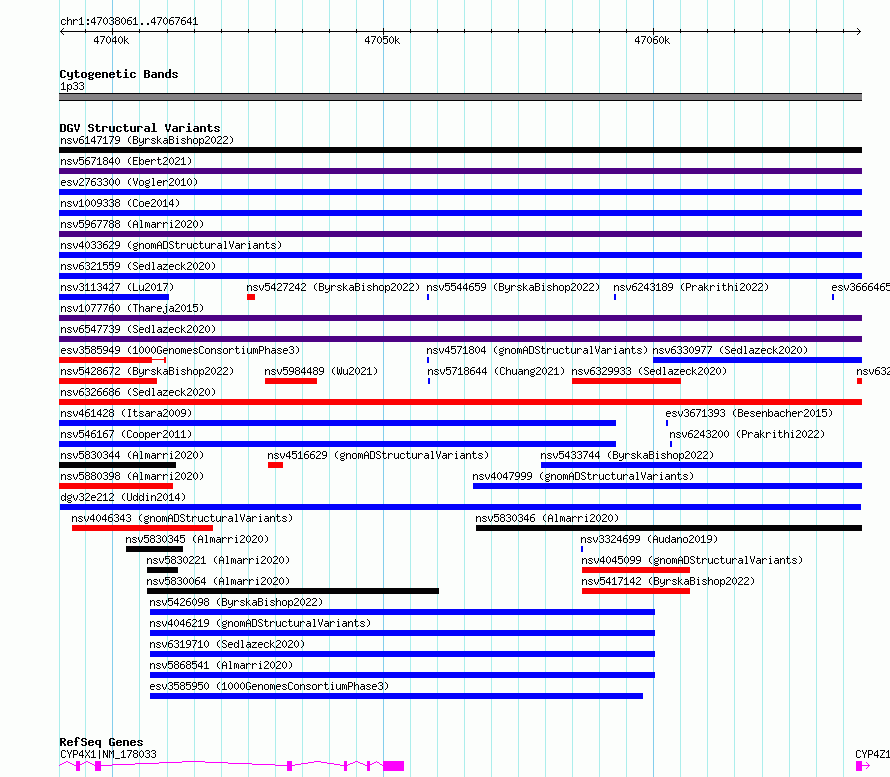Select the large magenta CYP4X1 exon block
This screenshot has width=890, height=777.
pos(393,766)
